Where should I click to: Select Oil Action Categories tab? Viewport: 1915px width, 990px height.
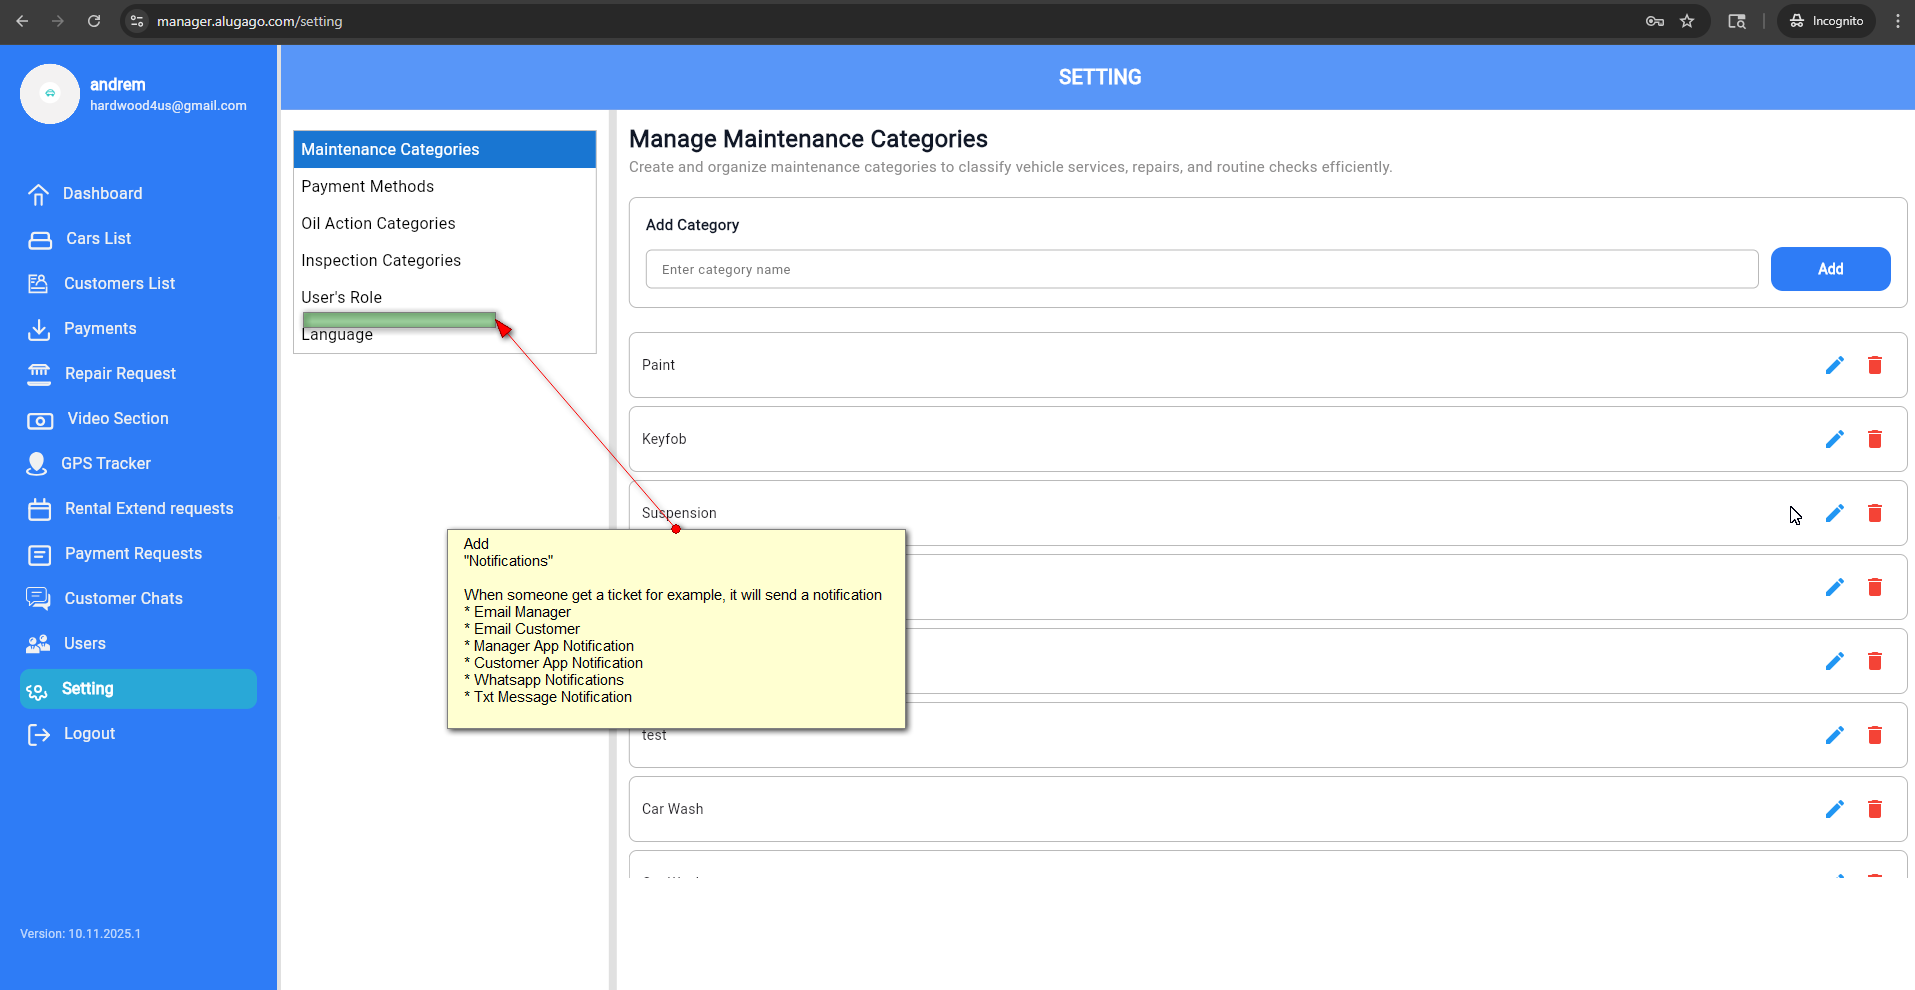(x=378, y=224)
